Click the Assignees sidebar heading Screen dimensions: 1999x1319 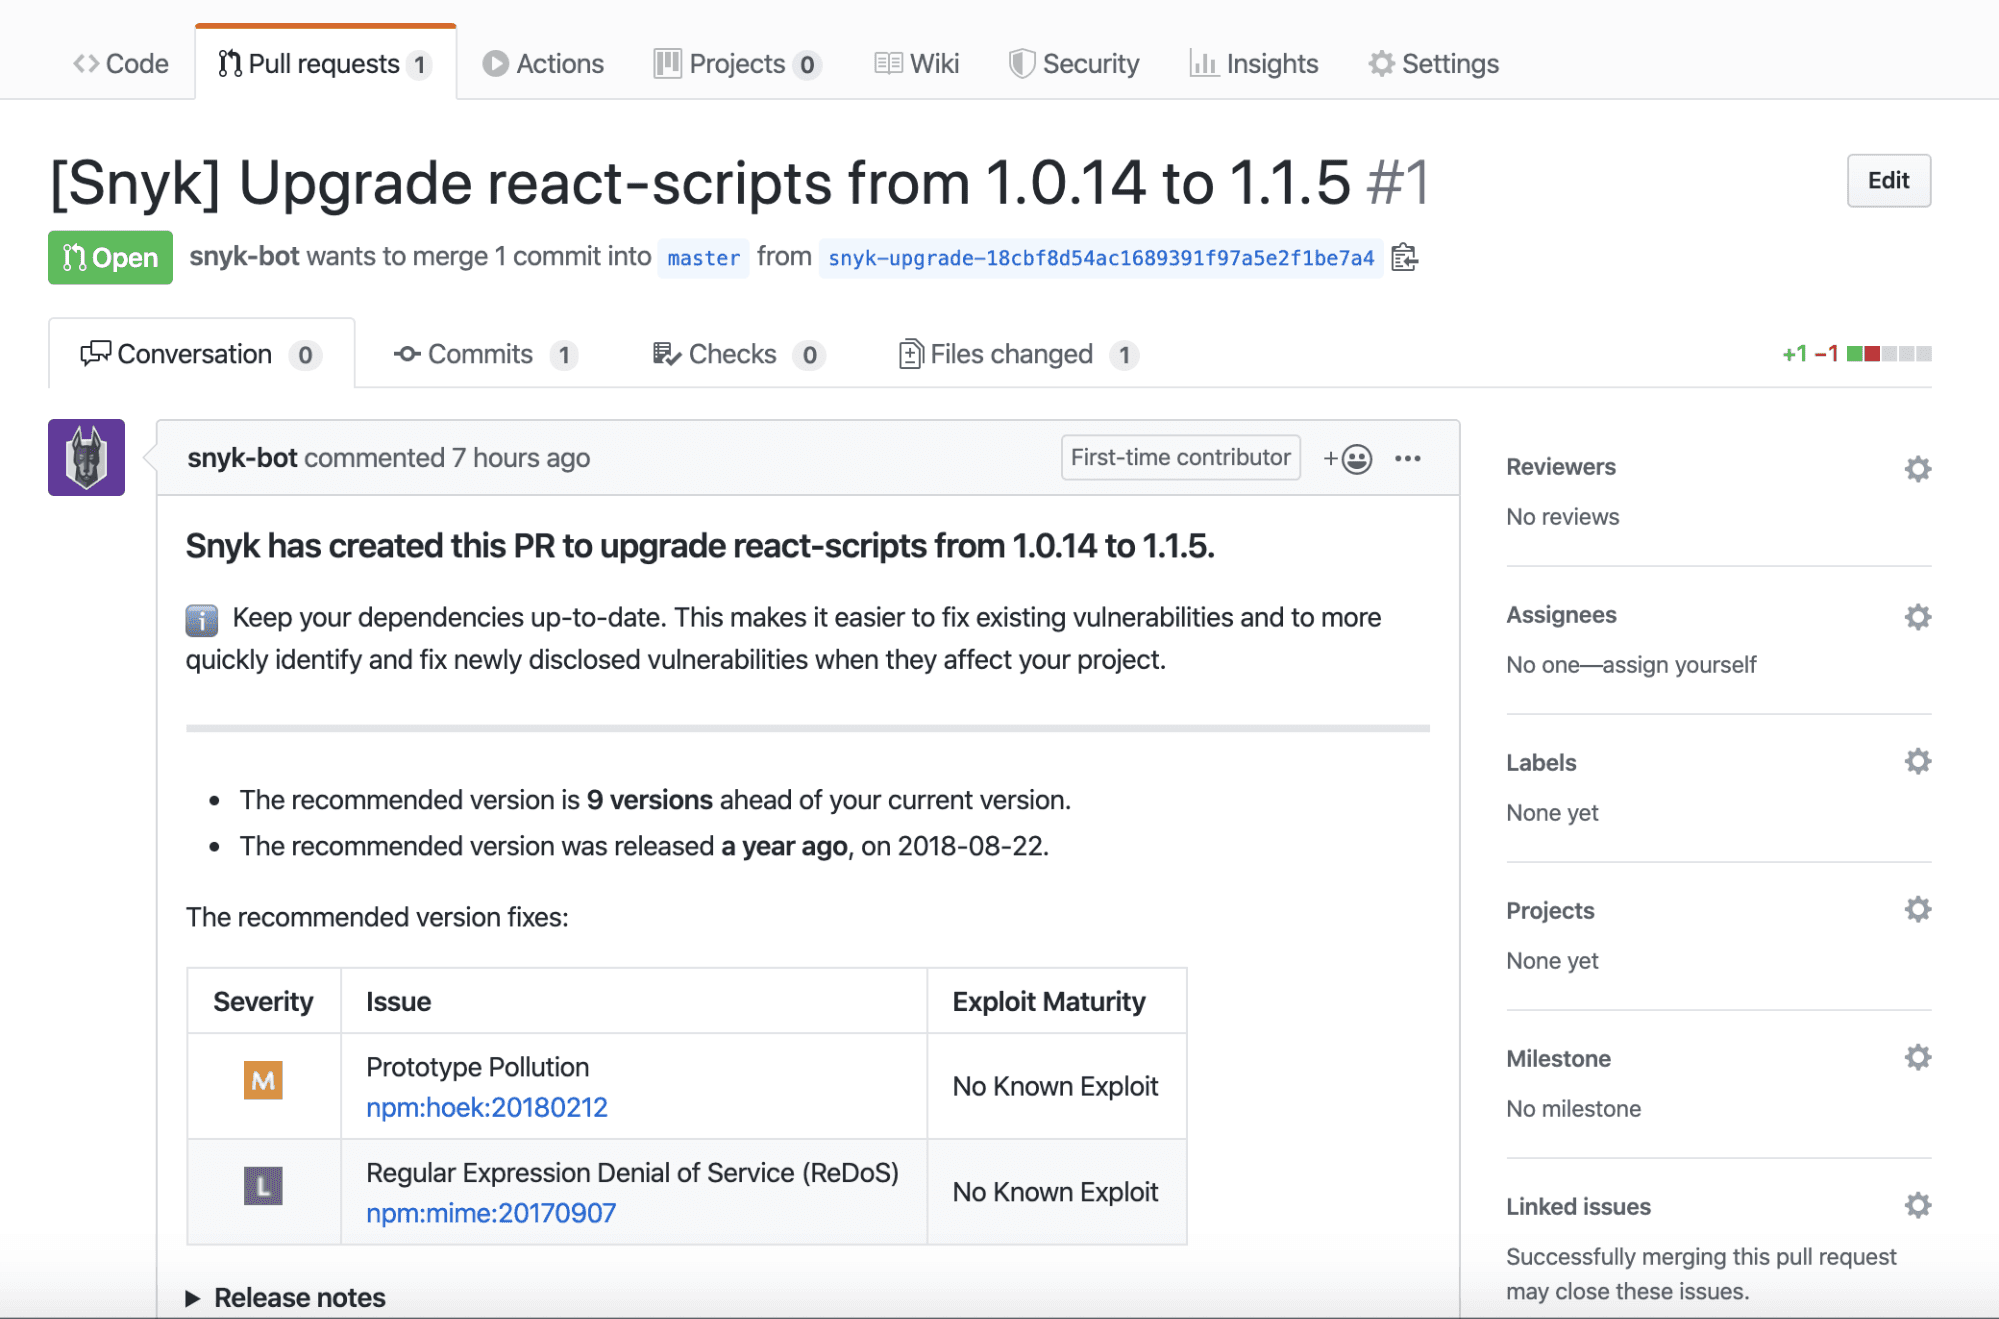(x=1561, y=615)
